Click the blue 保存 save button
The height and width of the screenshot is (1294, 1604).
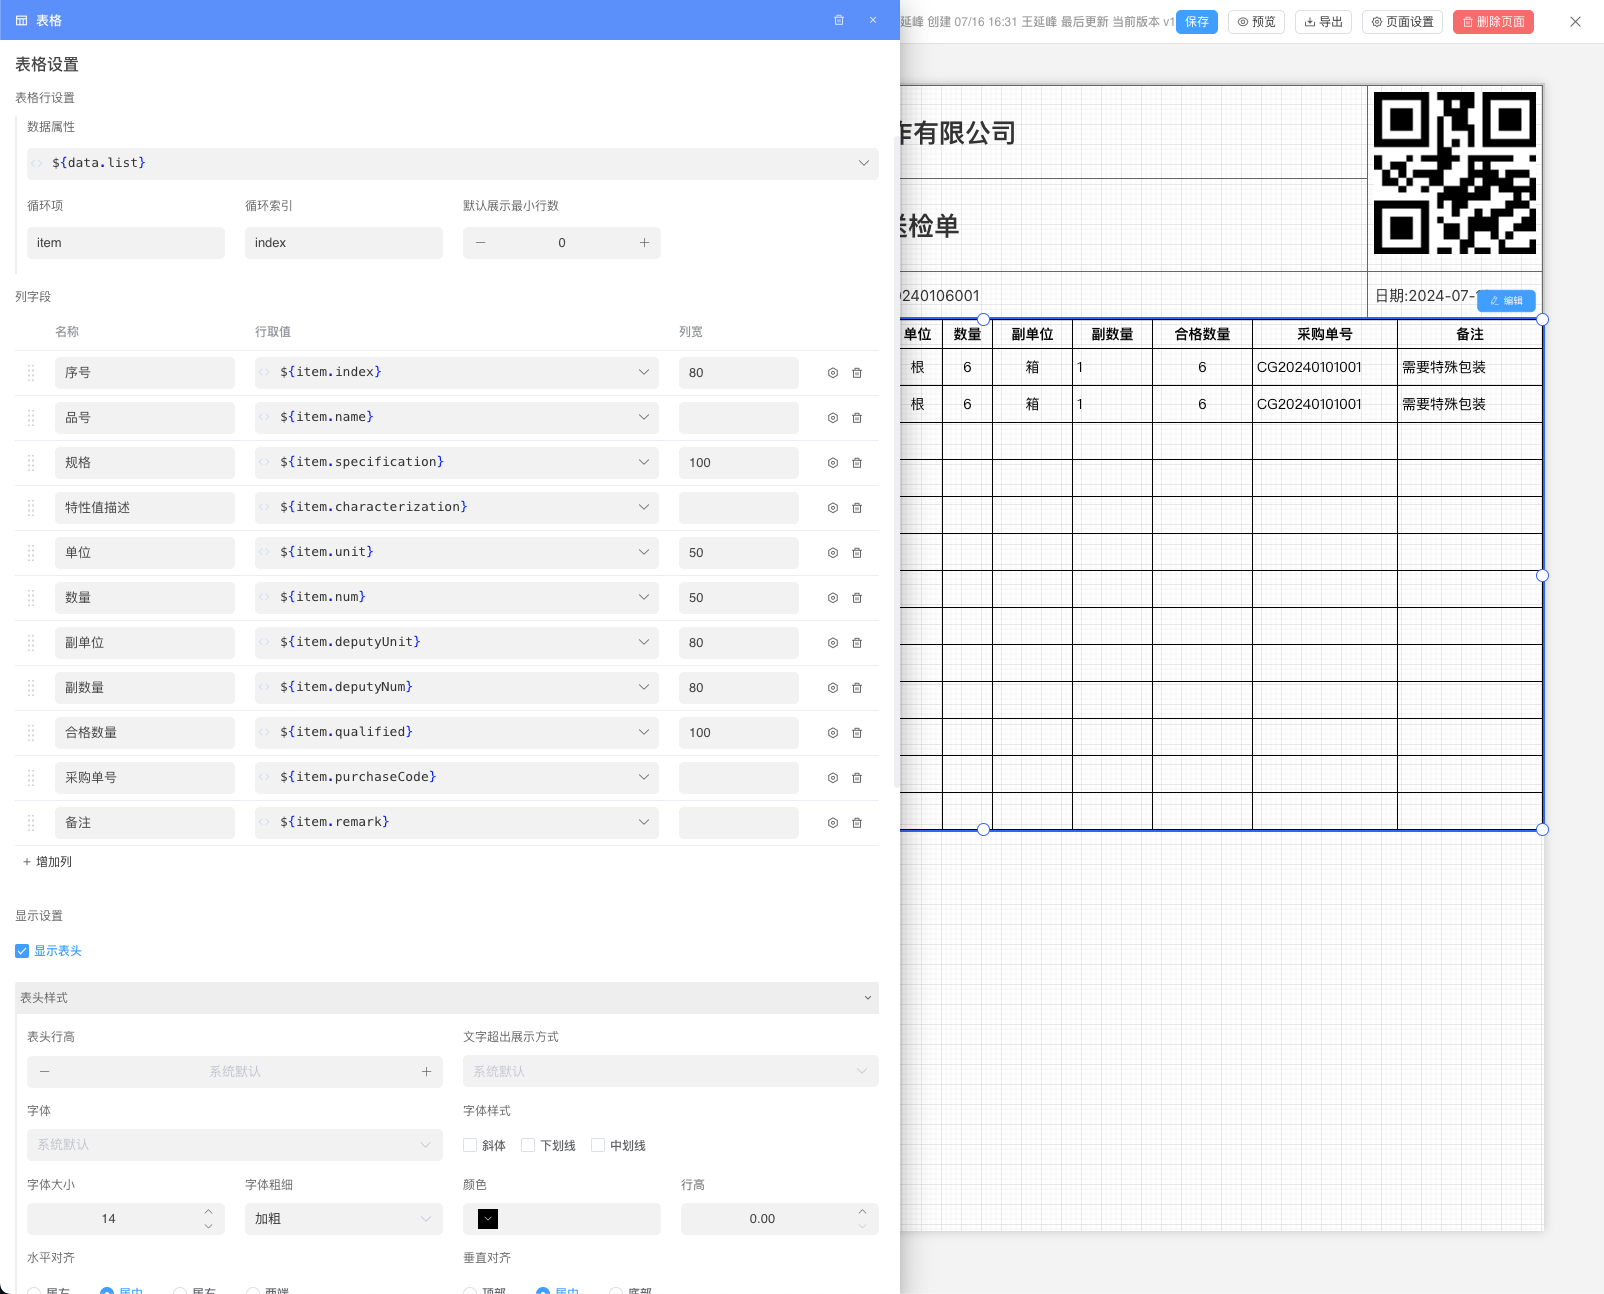coord(1196,21)
